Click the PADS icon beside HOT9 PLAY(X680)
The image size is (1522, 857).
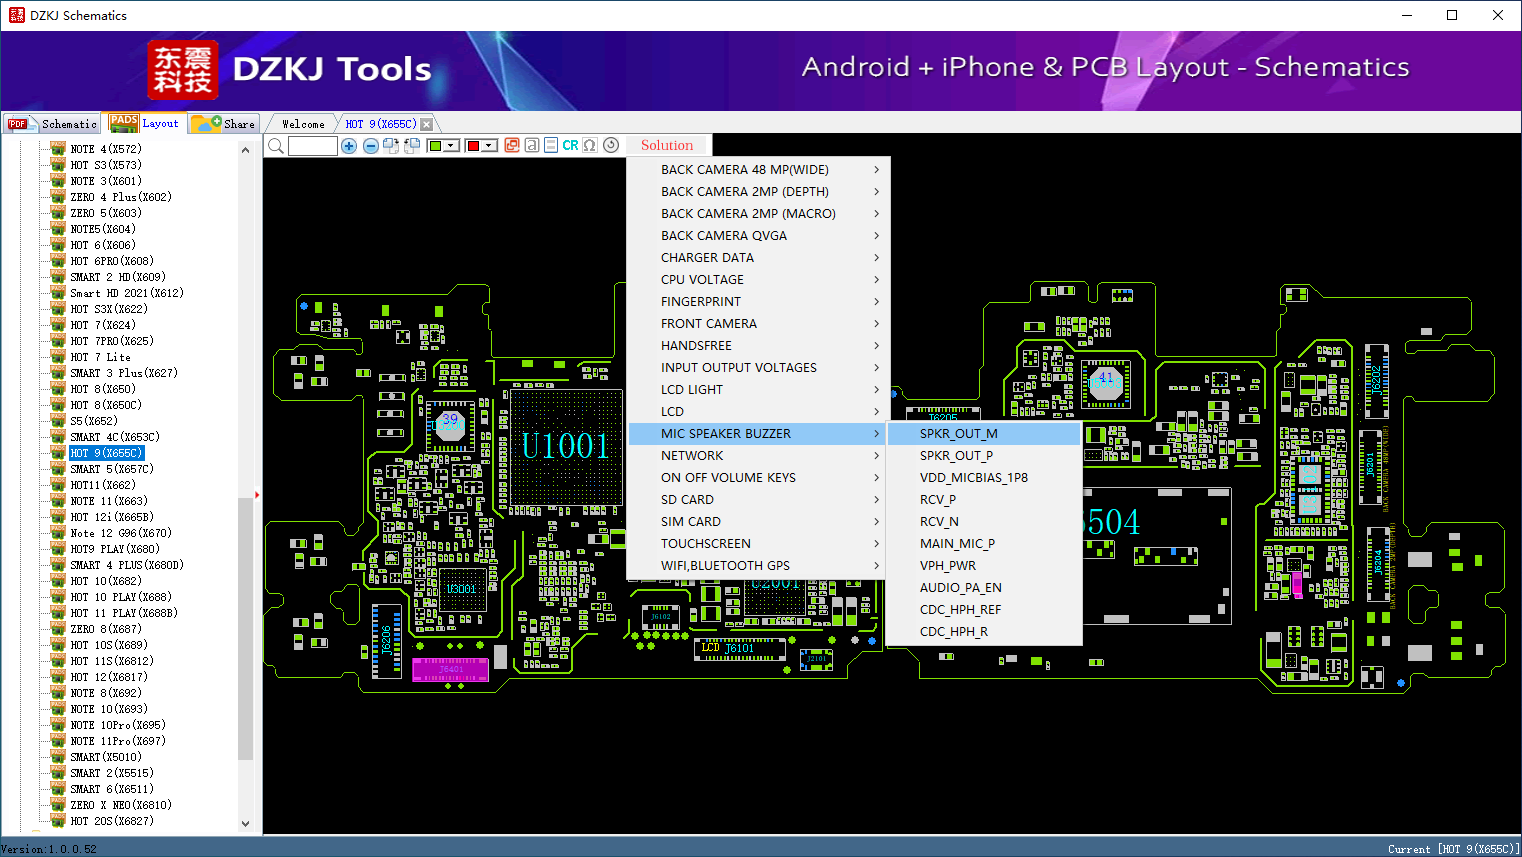point(58,549)
